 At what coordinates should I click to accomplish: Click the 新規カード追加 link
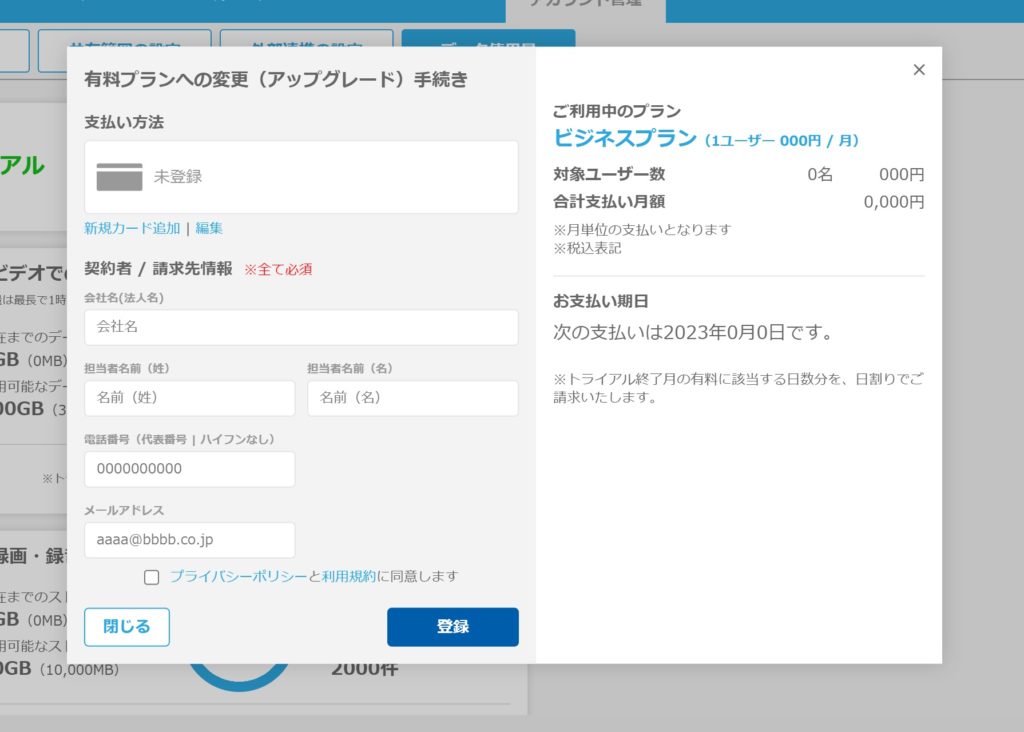click(132, 228)
